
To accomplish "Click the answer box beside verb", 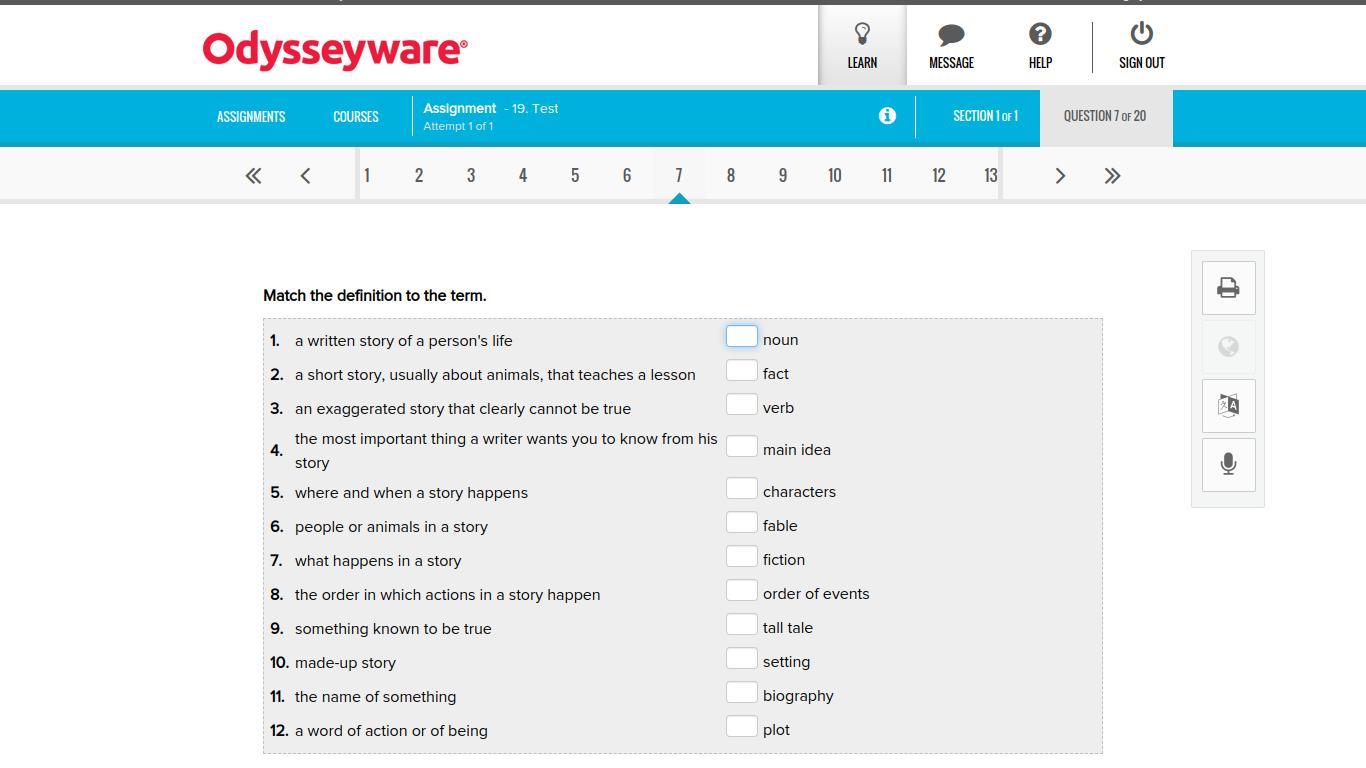I will coord(741,405).
